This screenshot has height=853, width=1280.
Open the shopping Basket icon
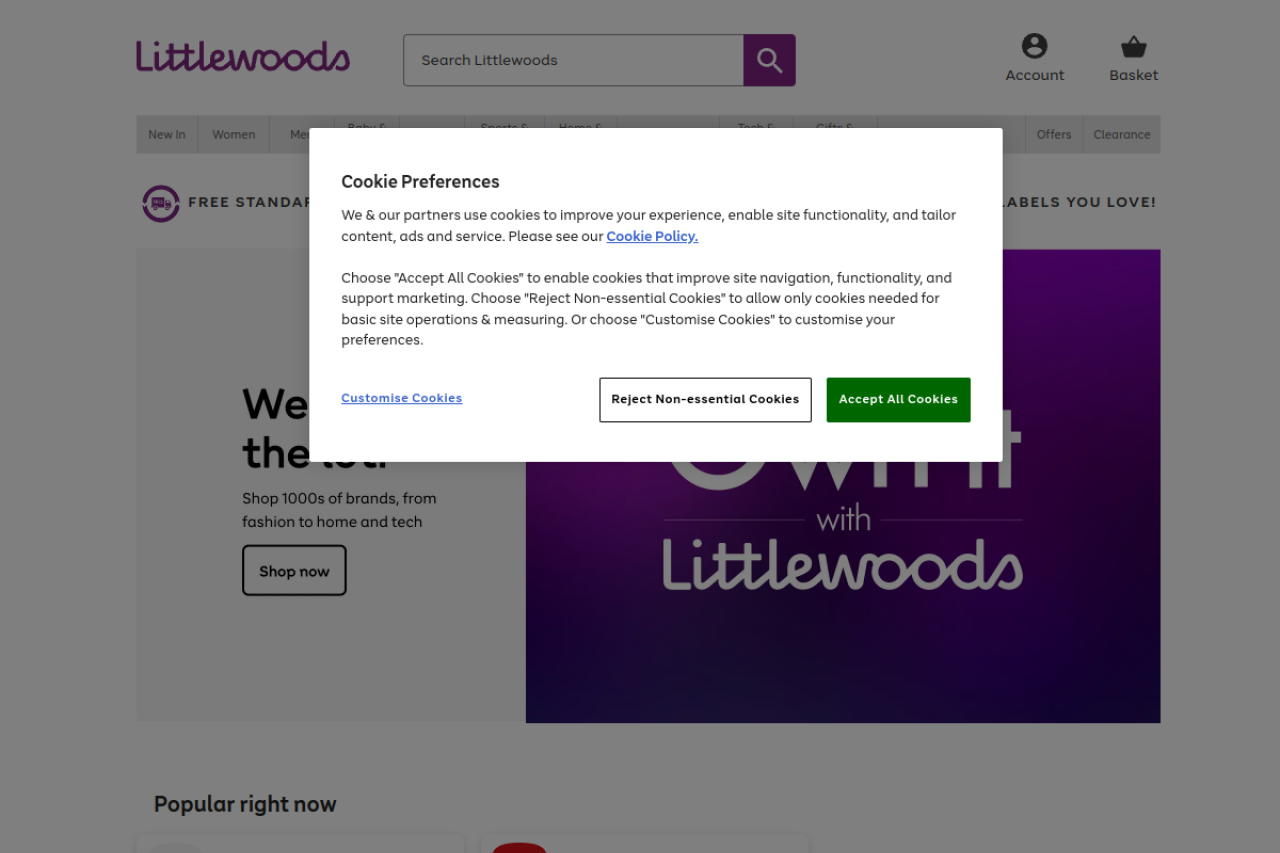pos(1133,47)
